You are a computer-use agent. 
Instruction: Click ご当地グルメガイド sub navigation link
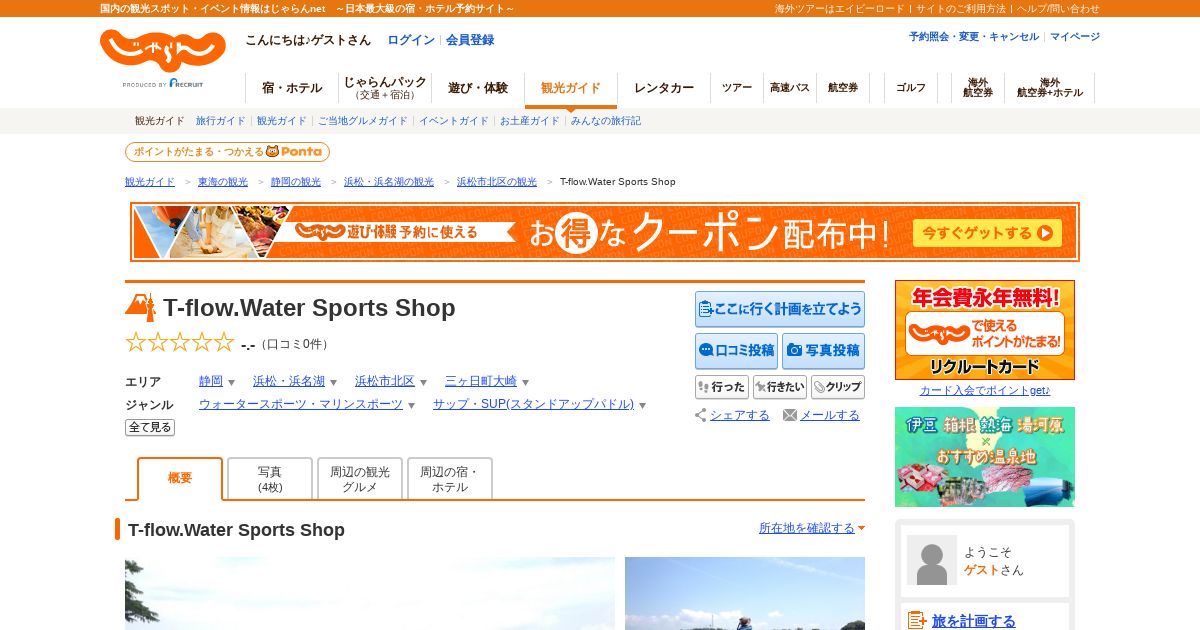pos(363,121)
